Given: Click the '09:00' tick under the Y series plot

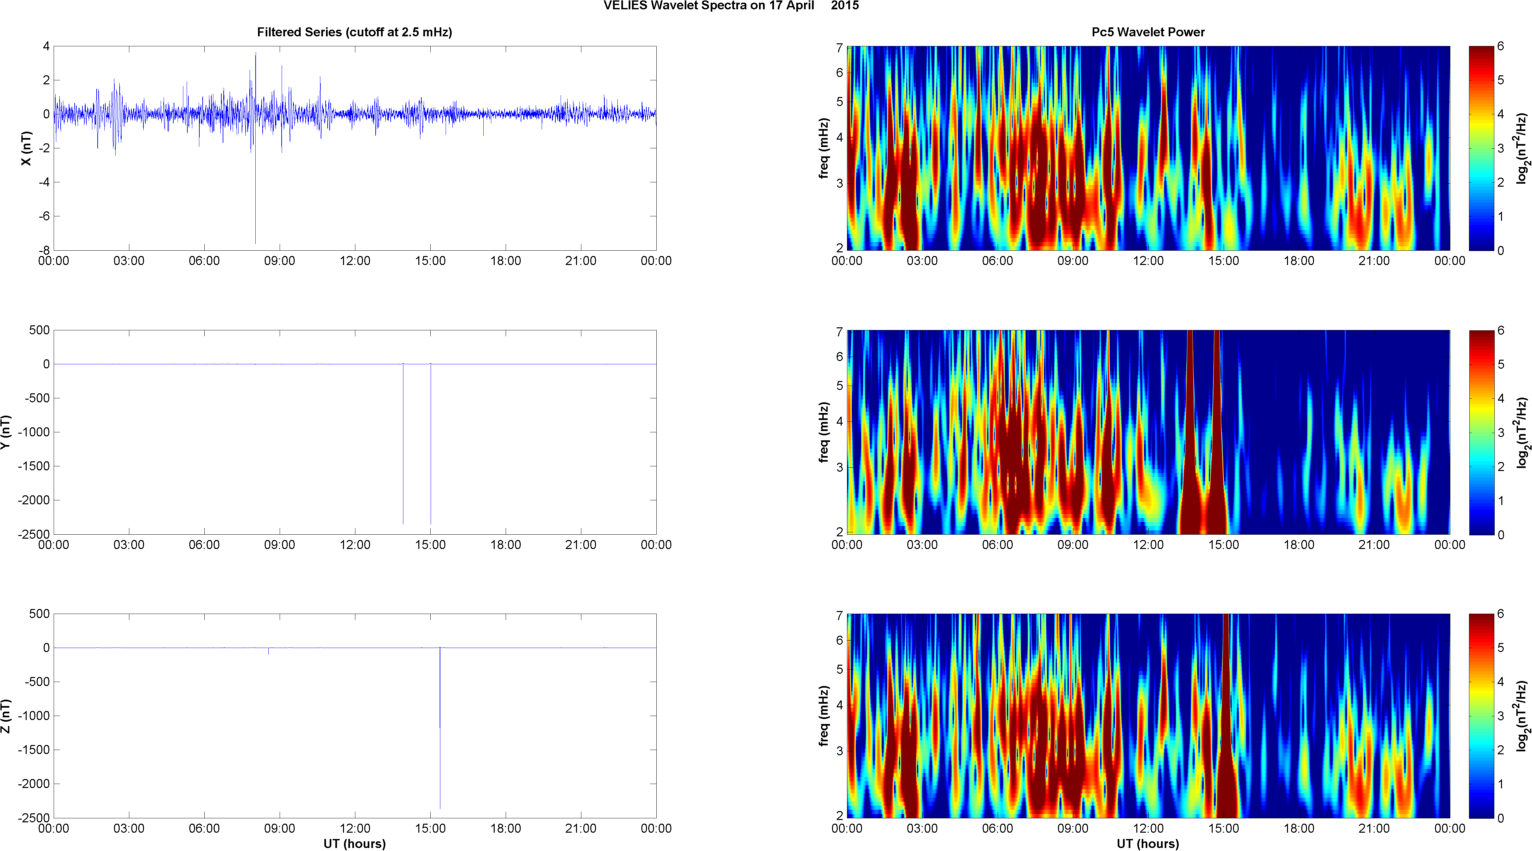Looking at the screenshot, I should [280, 545].
